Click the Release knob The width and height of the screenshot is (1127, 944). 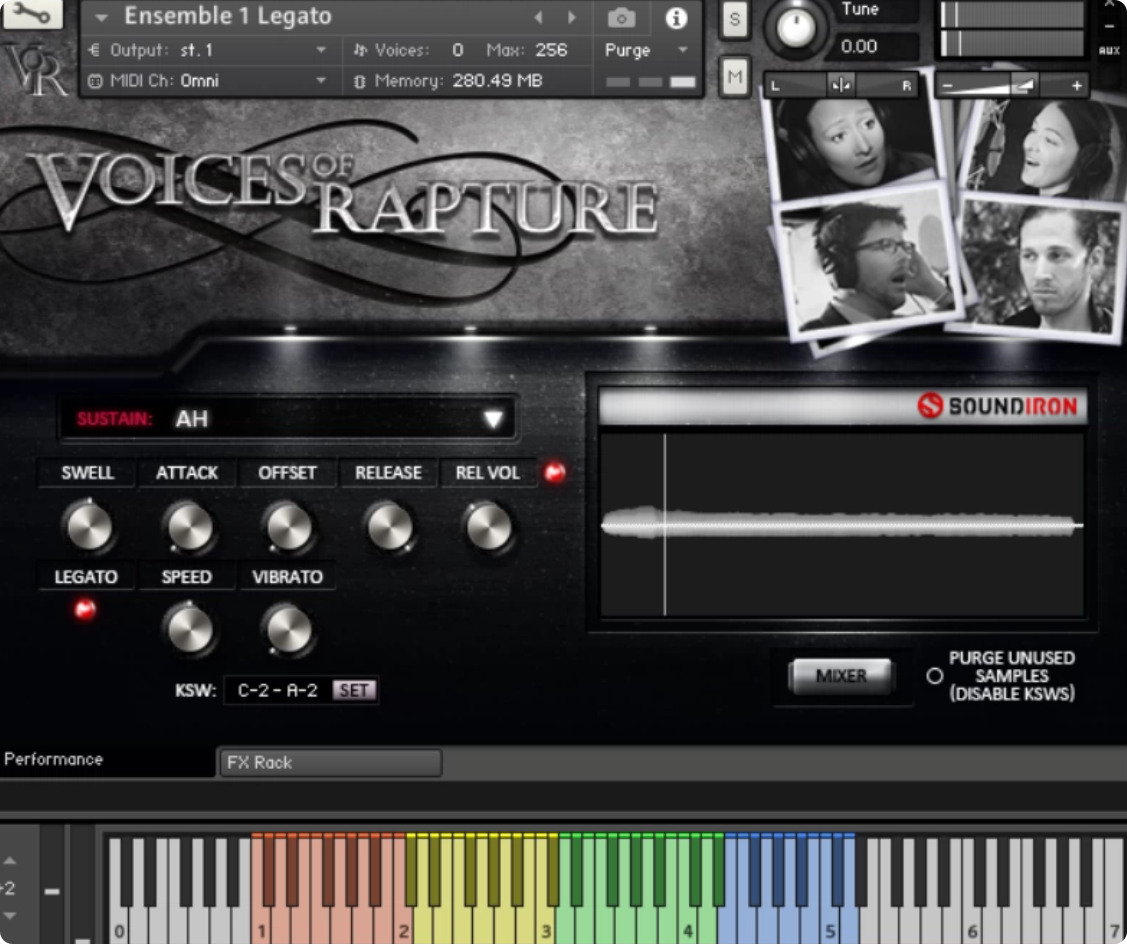[x=389, y=526]
